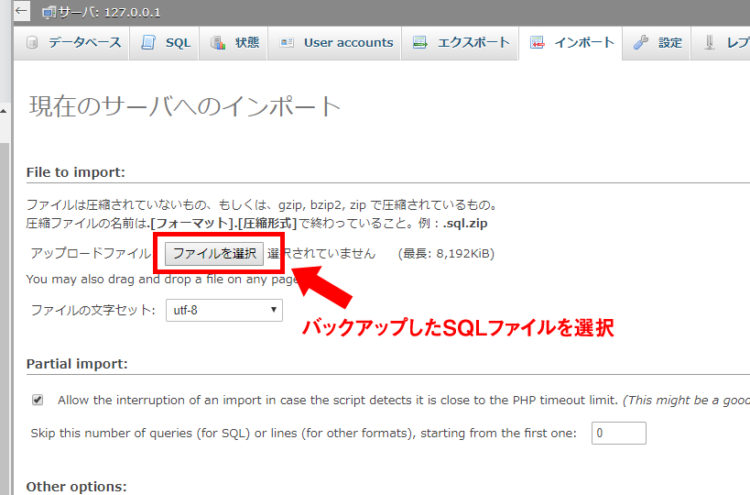Click the server icon in the breadcrumb
The width and height of the screenshot is (750, 495).
49,13
